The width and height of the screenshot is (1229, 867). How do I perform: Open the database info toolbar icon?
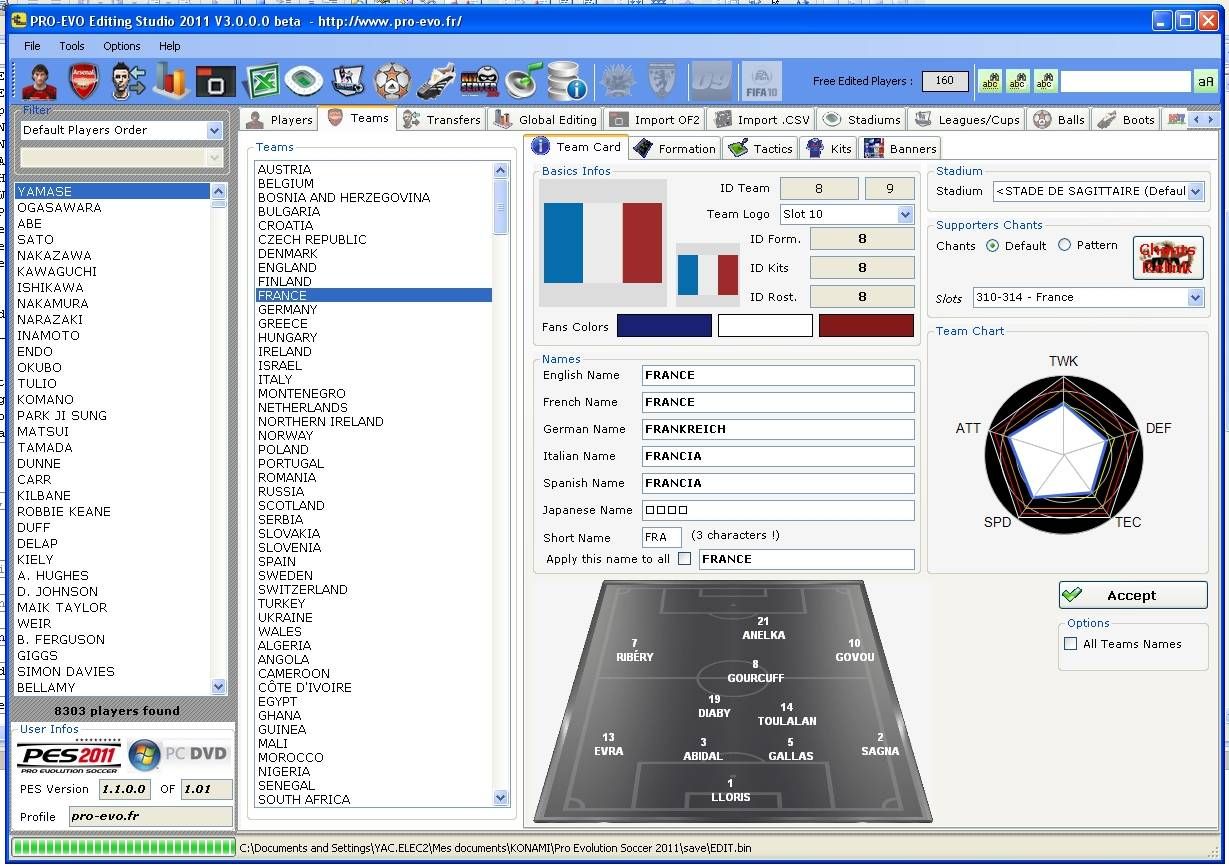tap(566, 81)
